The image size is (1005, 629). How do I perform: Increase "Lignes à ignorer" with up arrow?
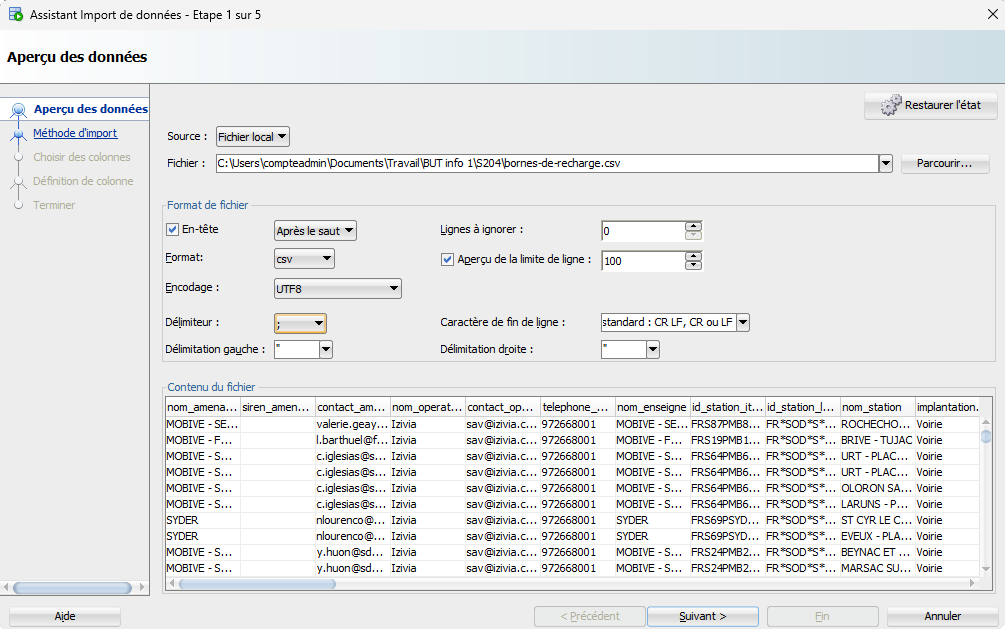pos(691,225)
